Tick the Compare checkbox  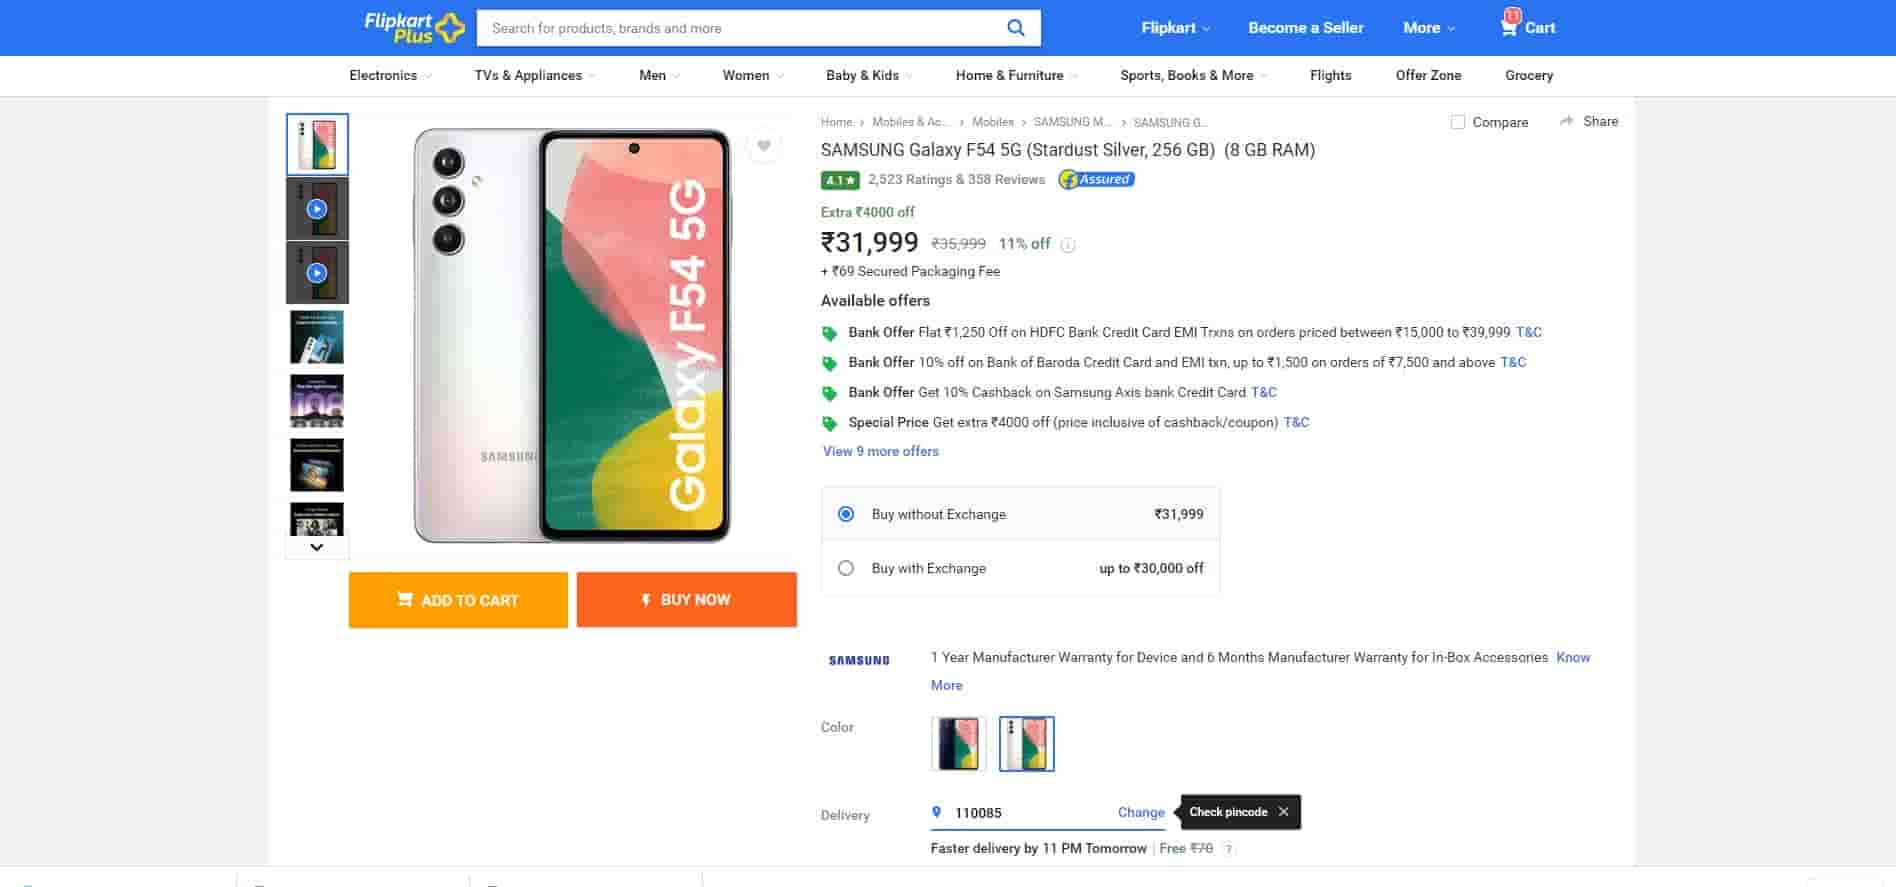click(x=1458, y=122)
